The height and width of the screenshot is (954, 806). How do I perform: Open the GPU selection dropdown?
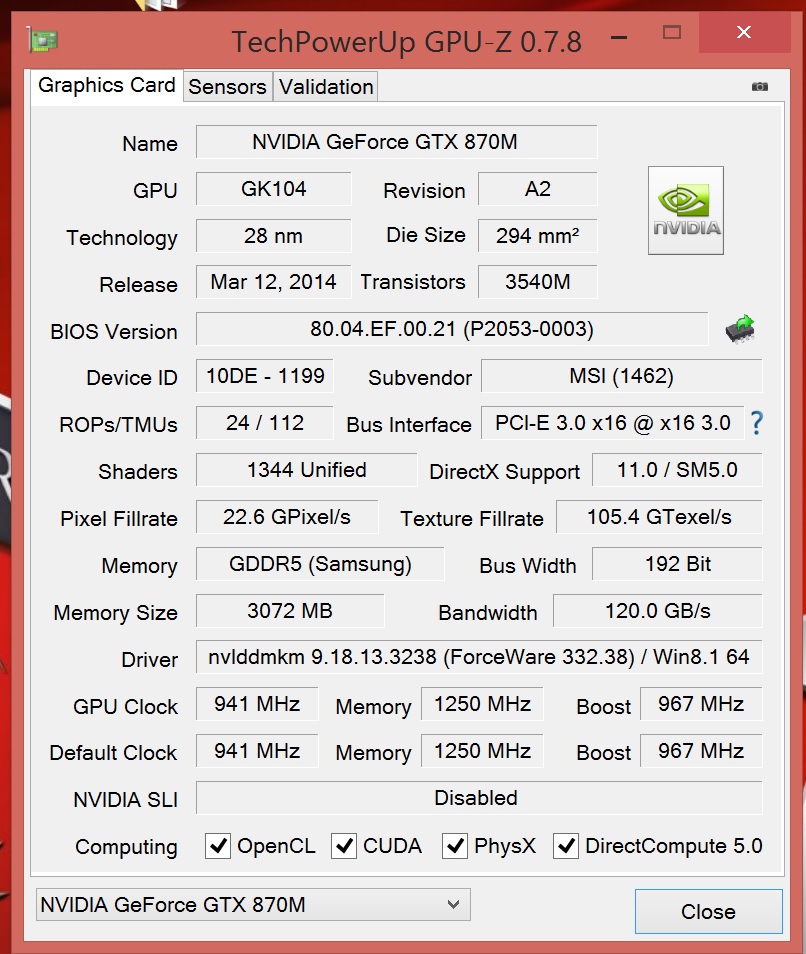tap(251, 905)
